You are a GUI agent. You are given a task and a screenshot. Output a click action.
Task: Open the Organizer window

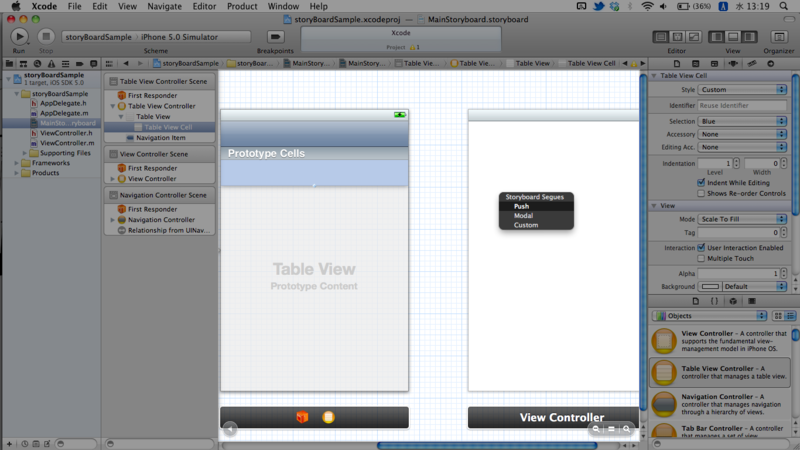779,37
